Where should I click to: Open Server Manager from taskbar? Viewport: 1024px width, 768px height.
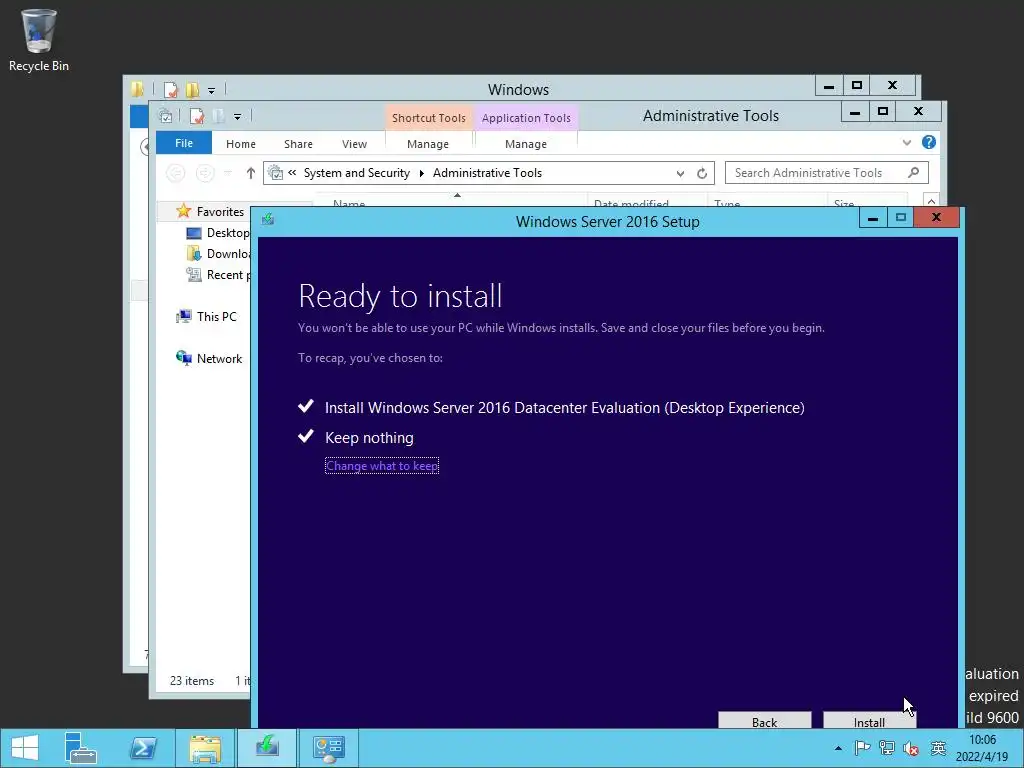pyautogui.click(x=81, y=748)
